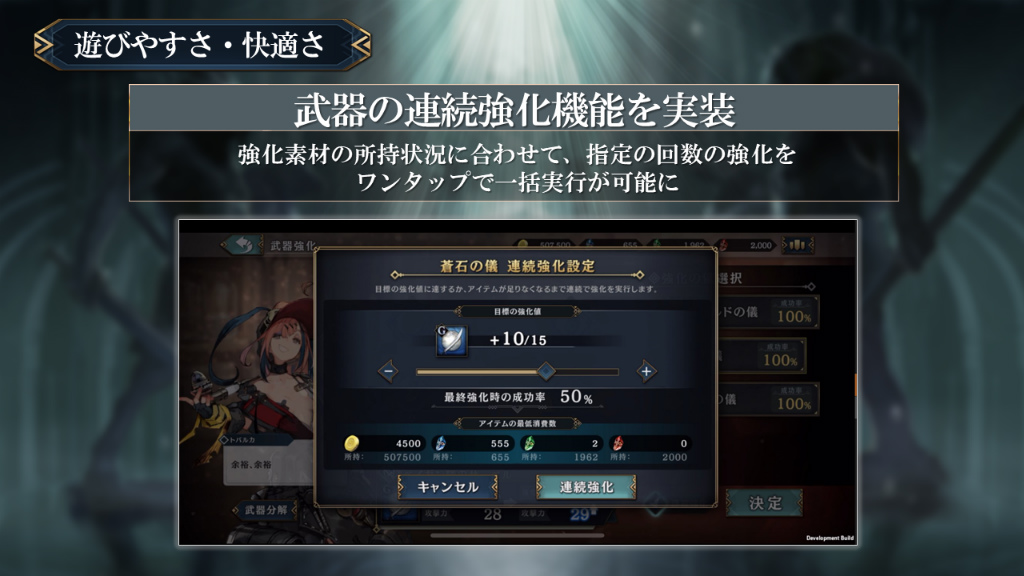Image resolution: width=1024 pixels, height=576 pixels.
Task: Click the slider diamond handle
Action: point(546,372)
